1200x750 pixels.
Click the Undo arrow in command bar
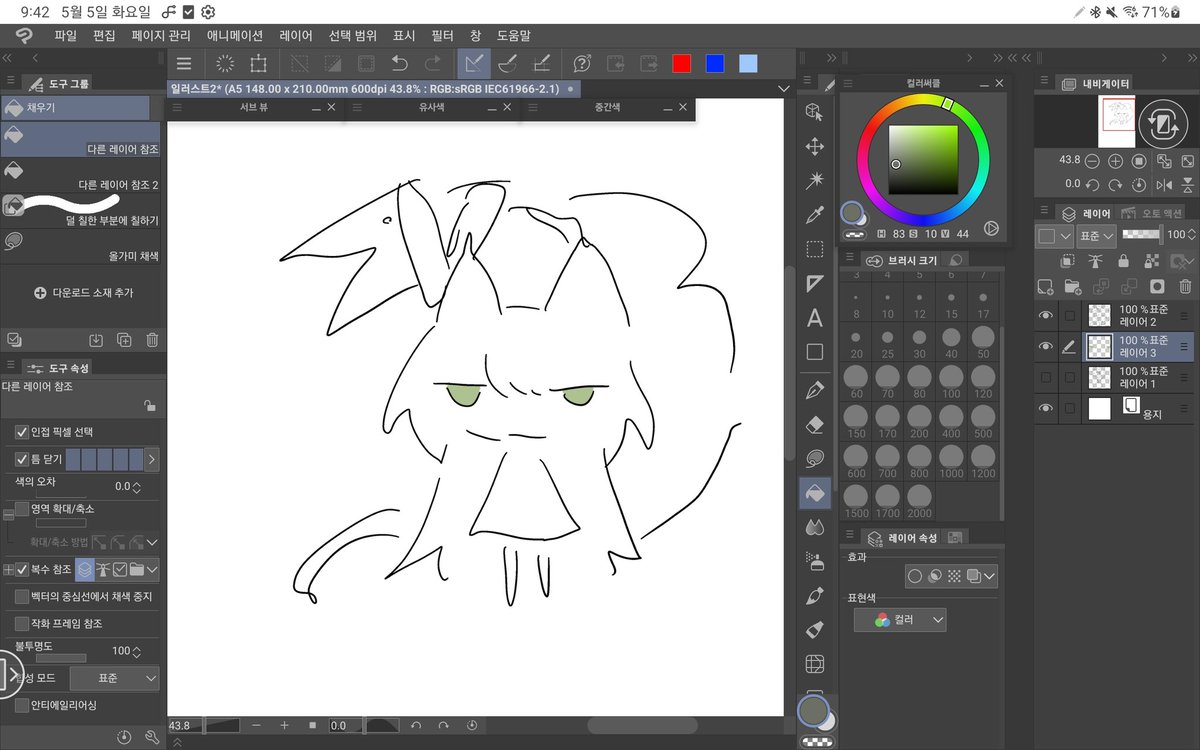click(x=399, y=64)
